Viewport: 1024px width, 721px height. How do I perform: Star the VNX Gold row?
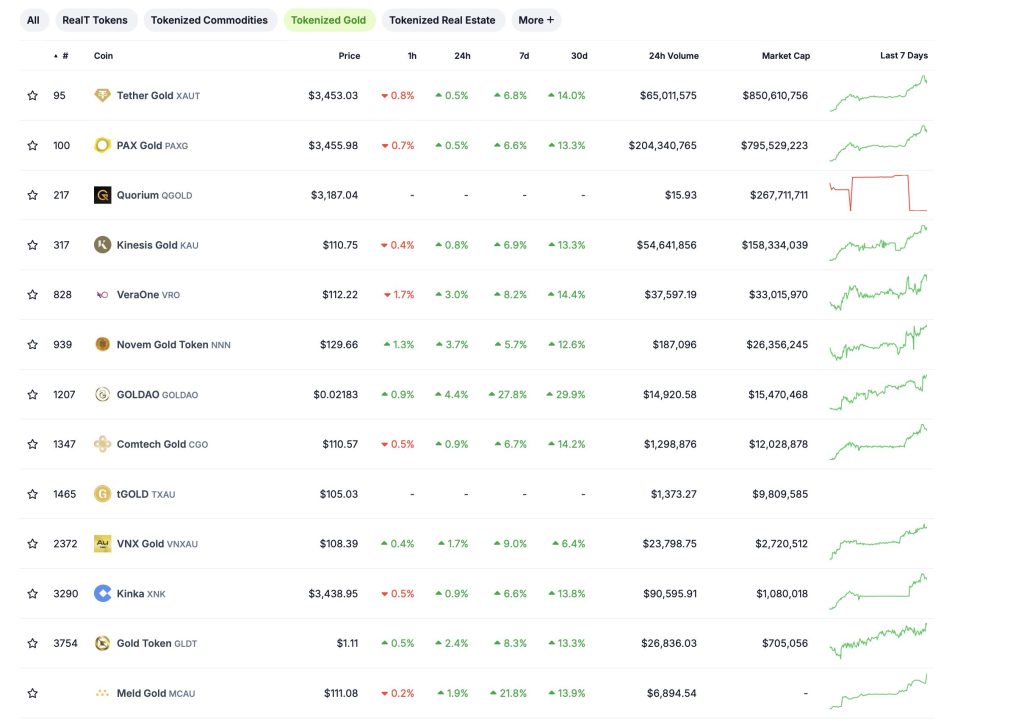[33, 543]
